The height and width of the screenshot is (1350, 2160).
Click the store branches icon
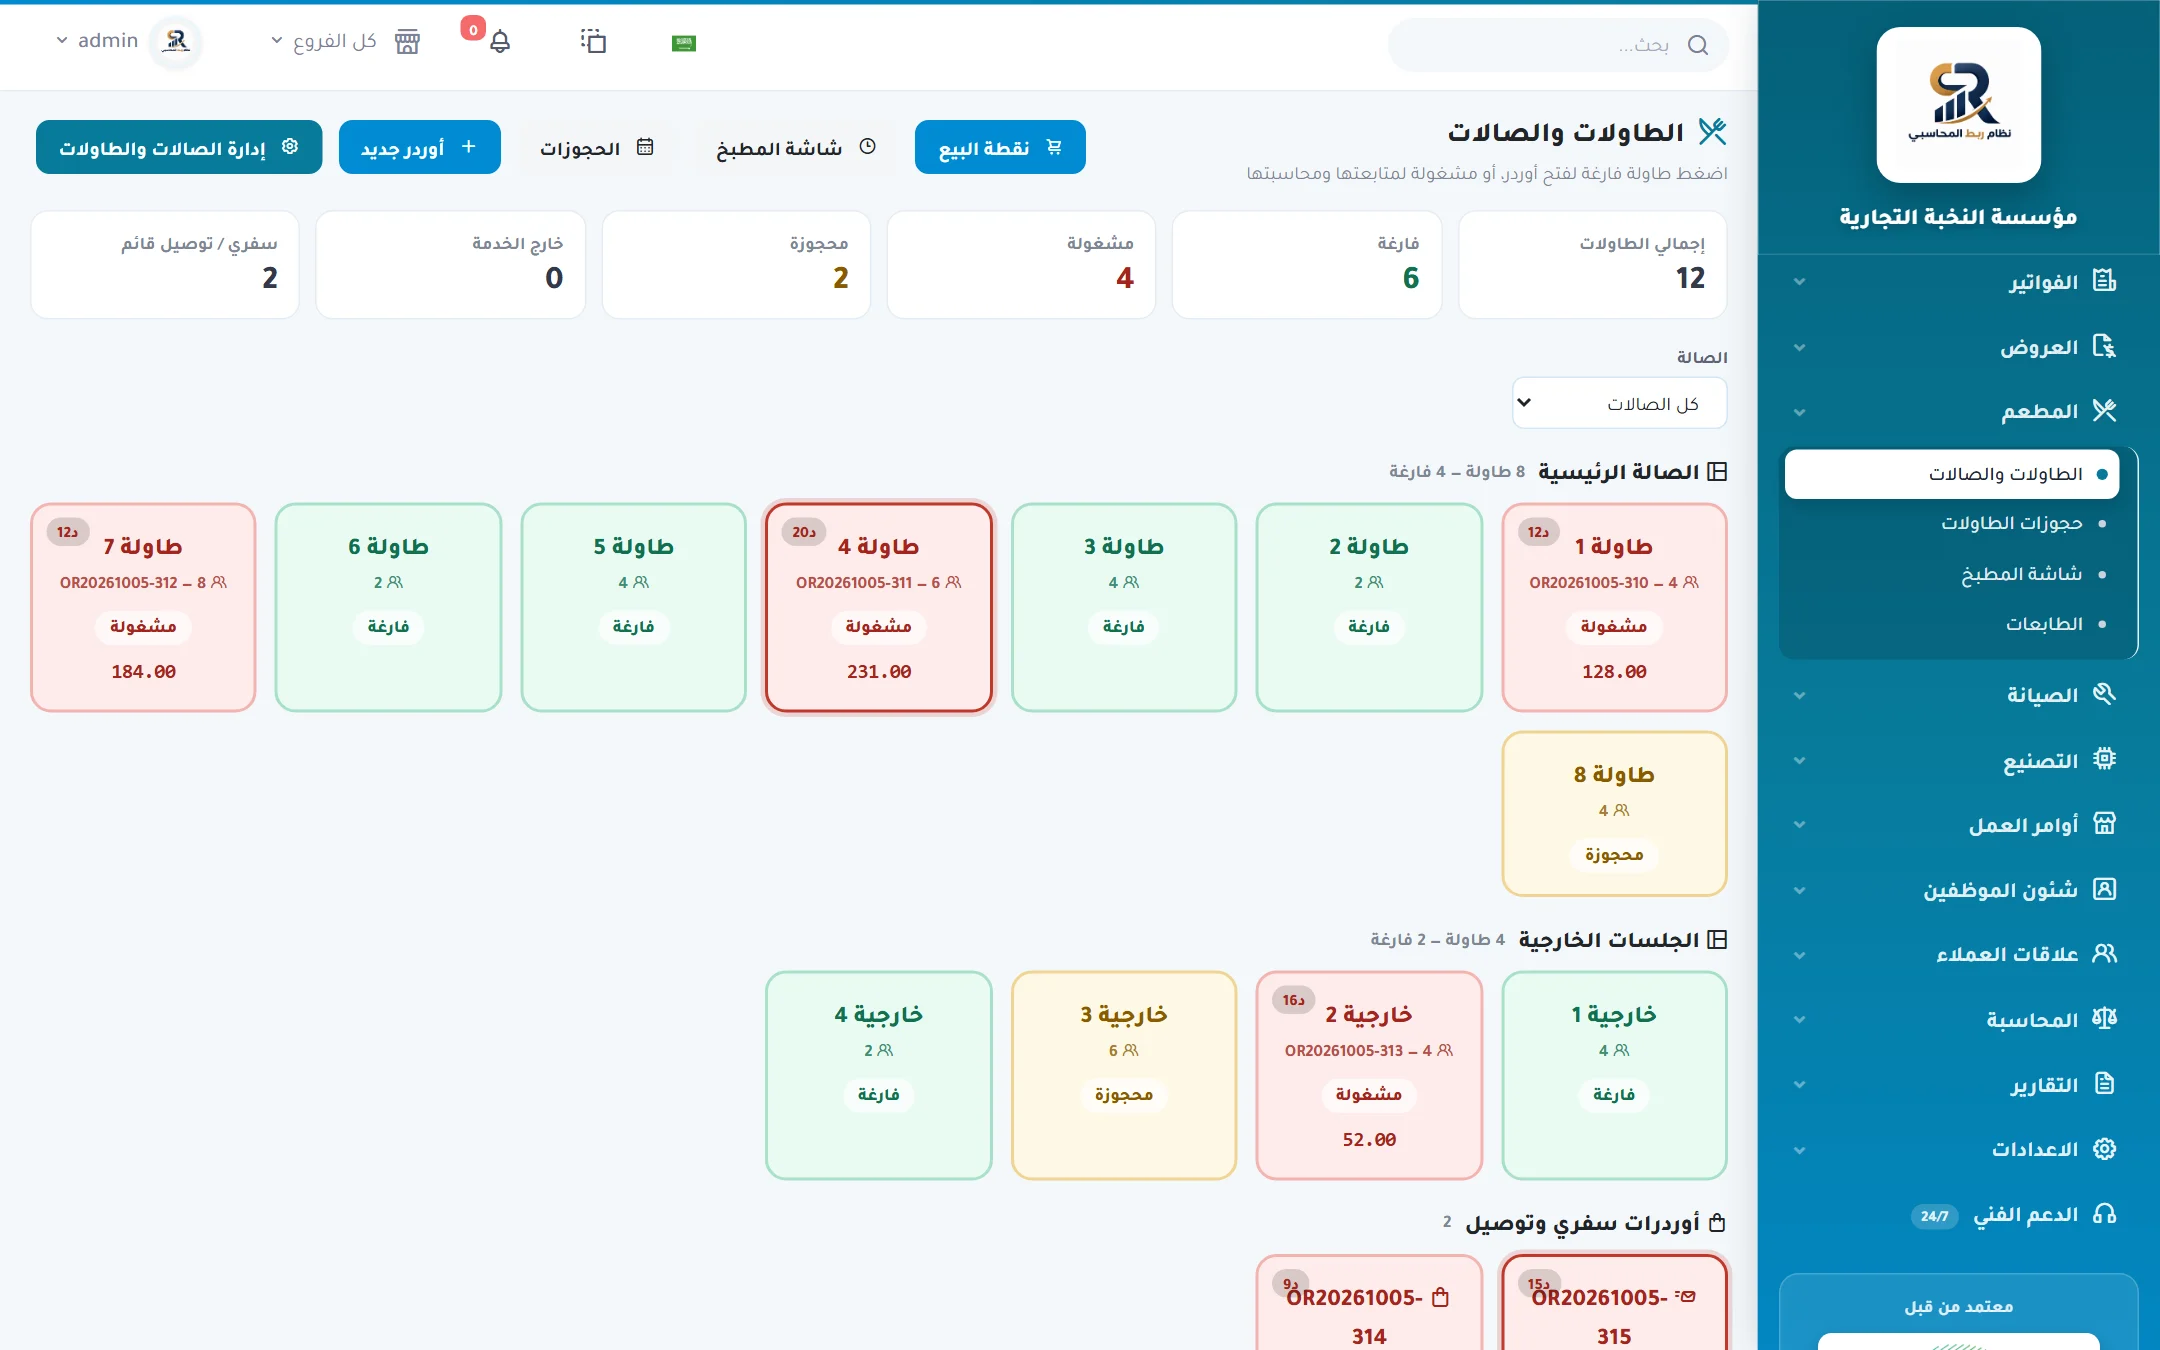(x=407, y=41)
